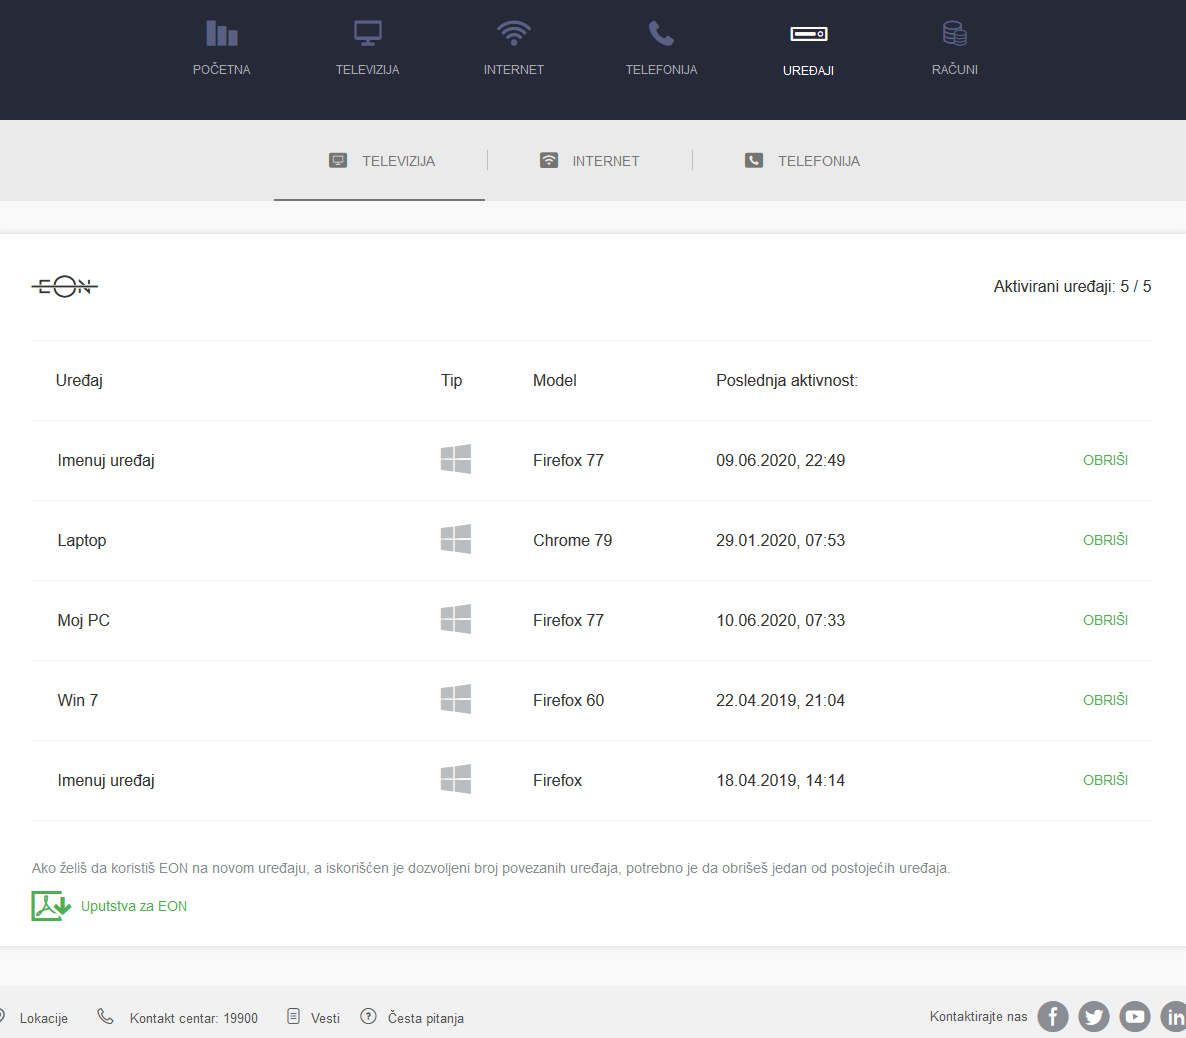Viewport: 1186px width, 1038px height.
Task: Click OBRIŠI for the Win 7 device
Action: pyautogui.click(x=1105, y=701)
